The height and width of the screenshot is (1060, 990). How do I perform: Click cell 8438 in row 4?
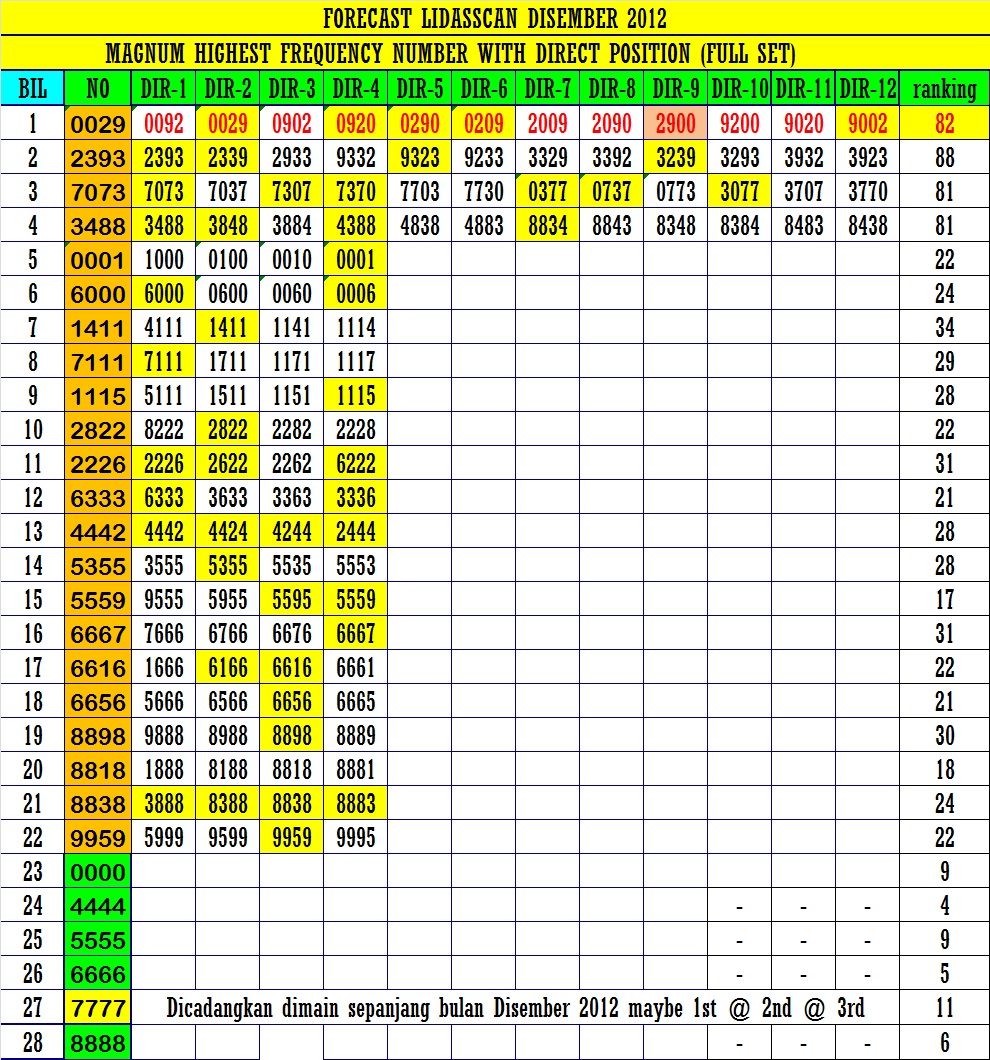(868, 225)
